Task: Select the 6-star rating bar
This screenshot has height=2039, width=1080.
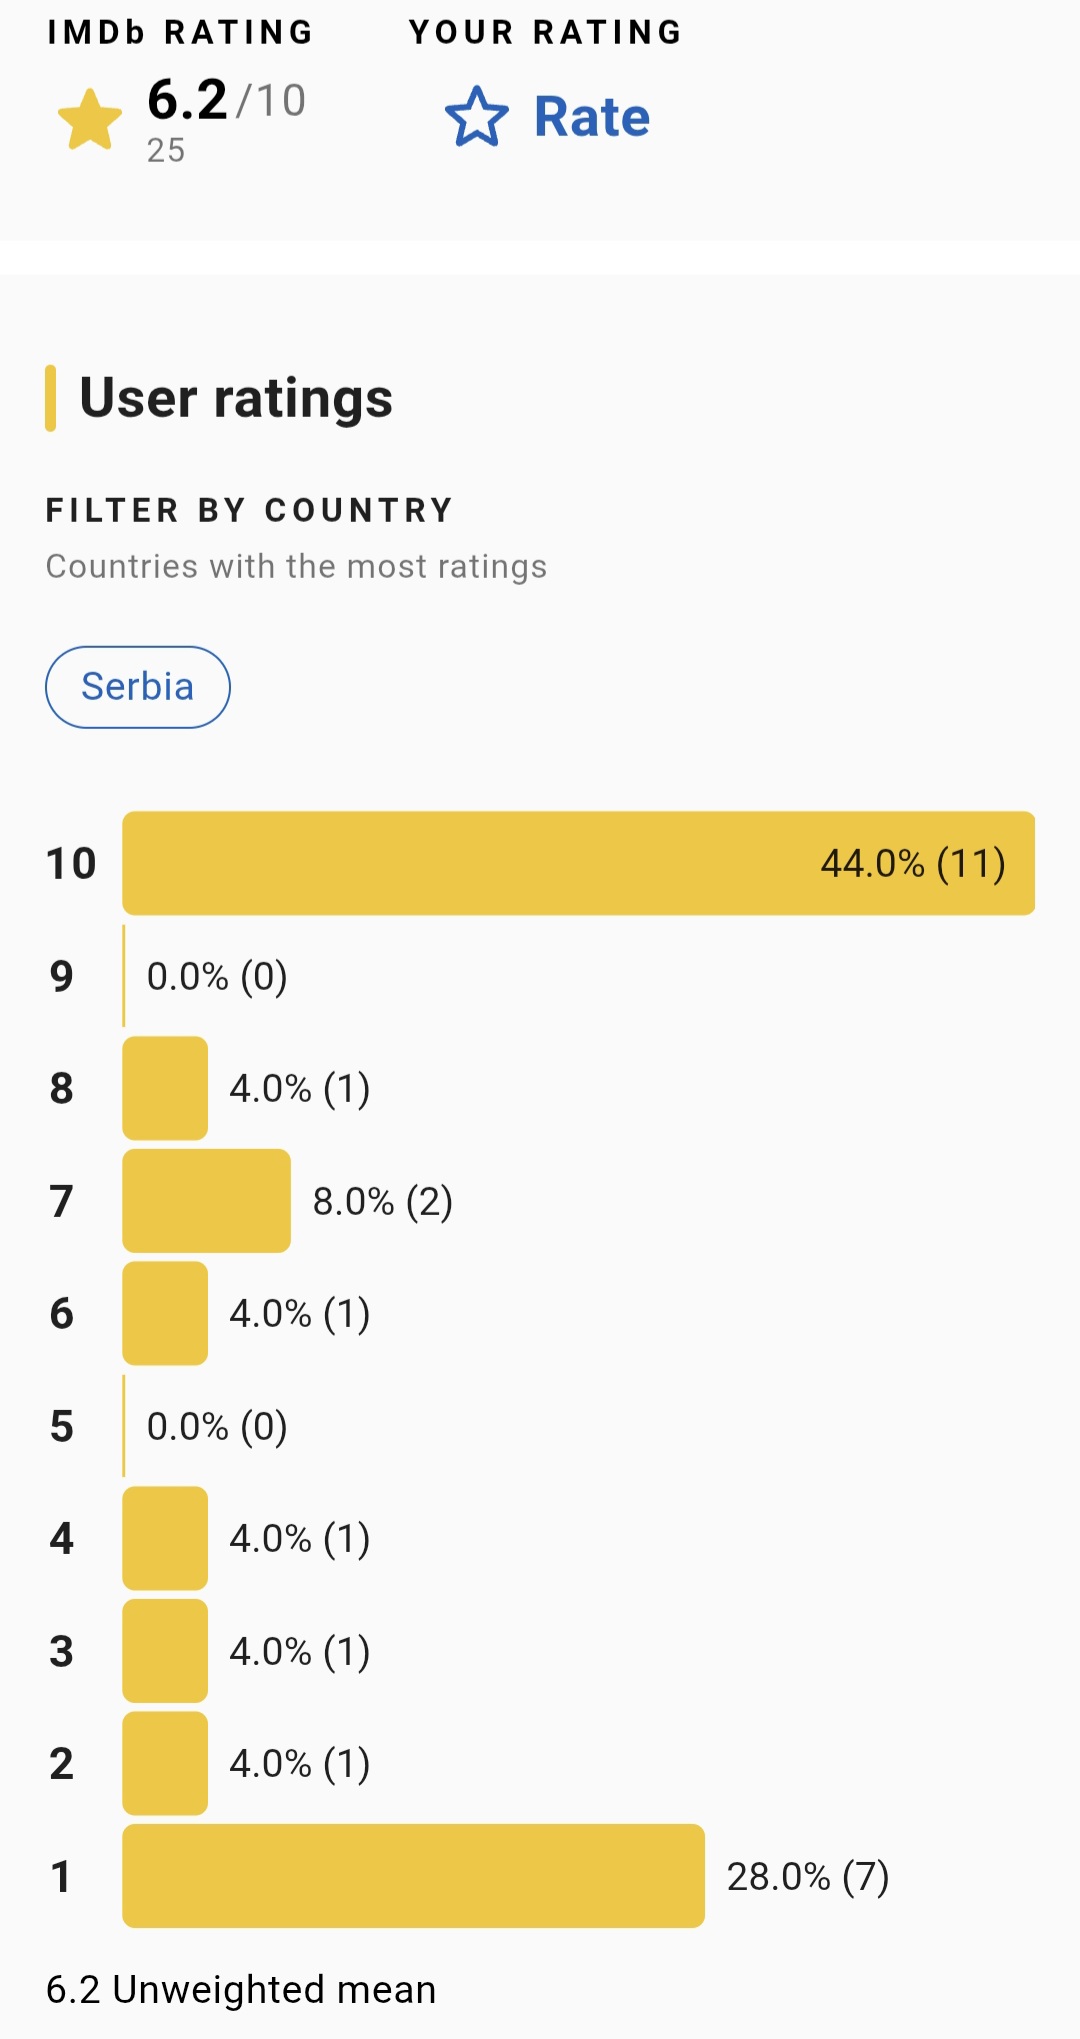Action: (165, 1313)
